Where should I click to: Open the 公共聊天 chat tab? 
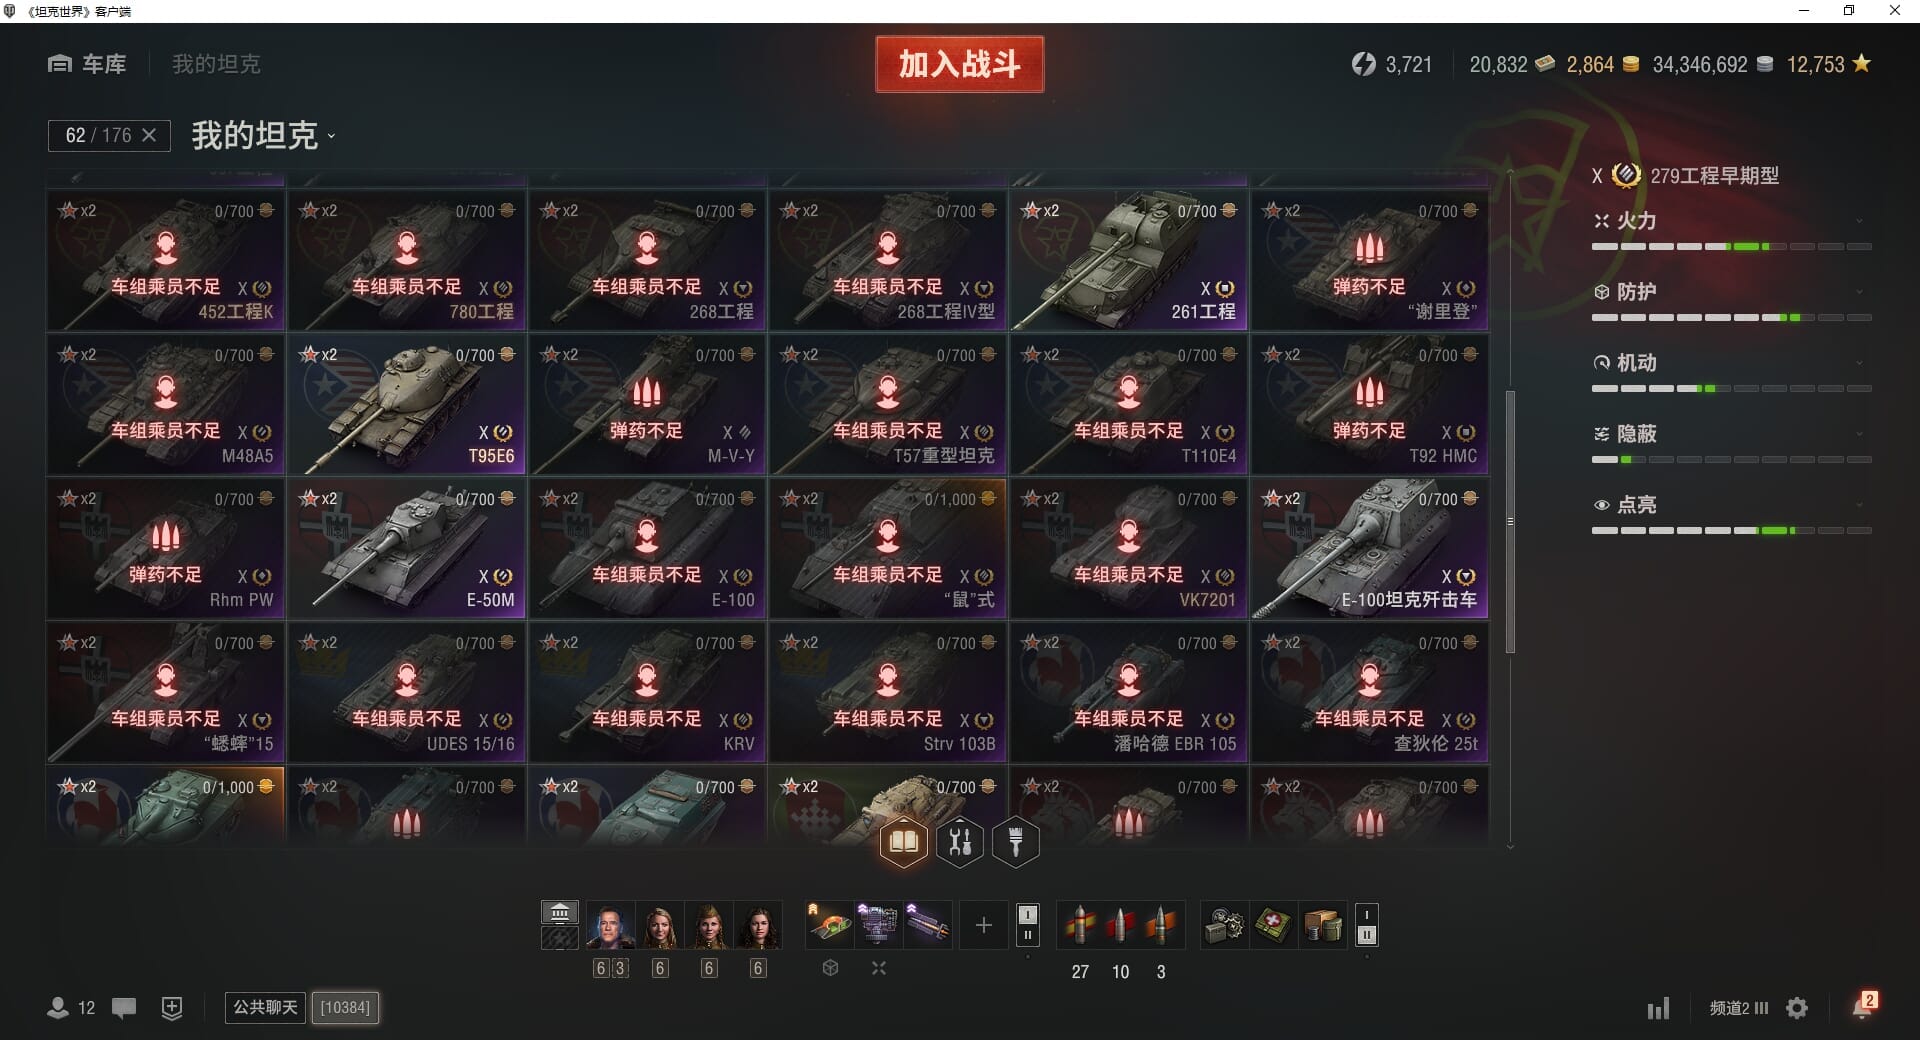tap(265, 1007)
